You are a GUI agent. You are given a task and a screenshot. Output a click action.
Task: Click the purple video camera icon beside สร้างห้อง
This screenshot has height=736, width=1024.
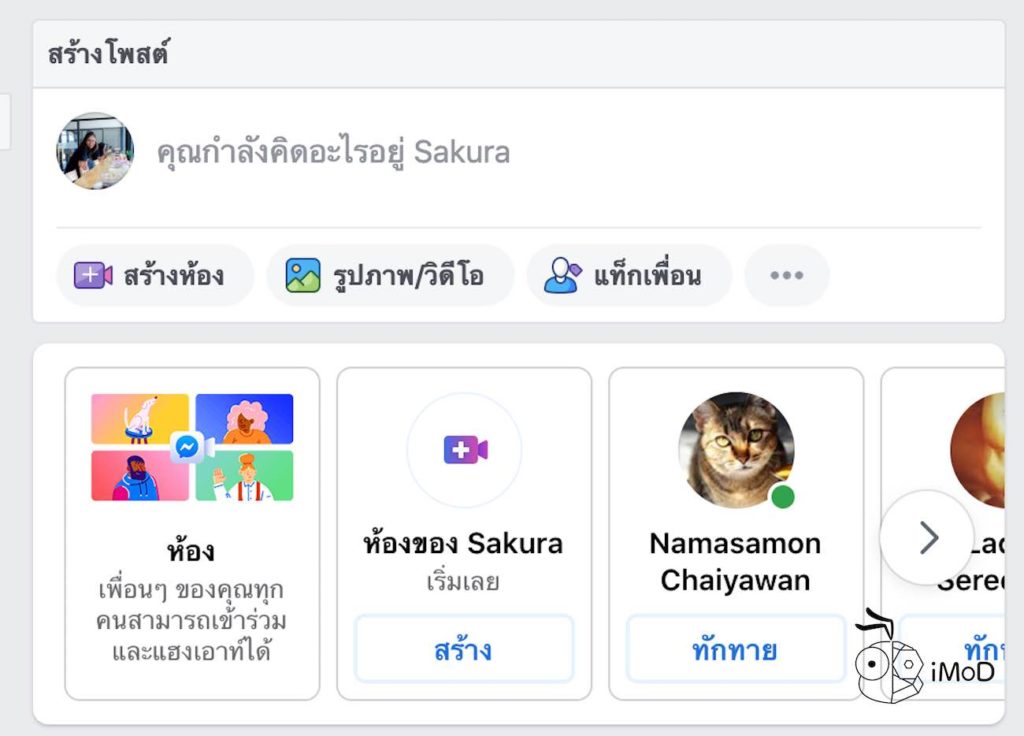[93, 275]
